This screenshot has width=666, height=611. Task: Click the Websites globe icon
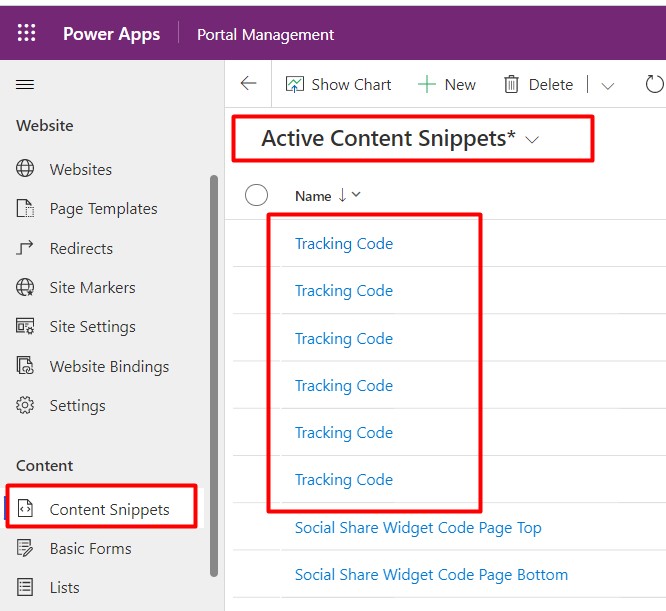(25, 169)
